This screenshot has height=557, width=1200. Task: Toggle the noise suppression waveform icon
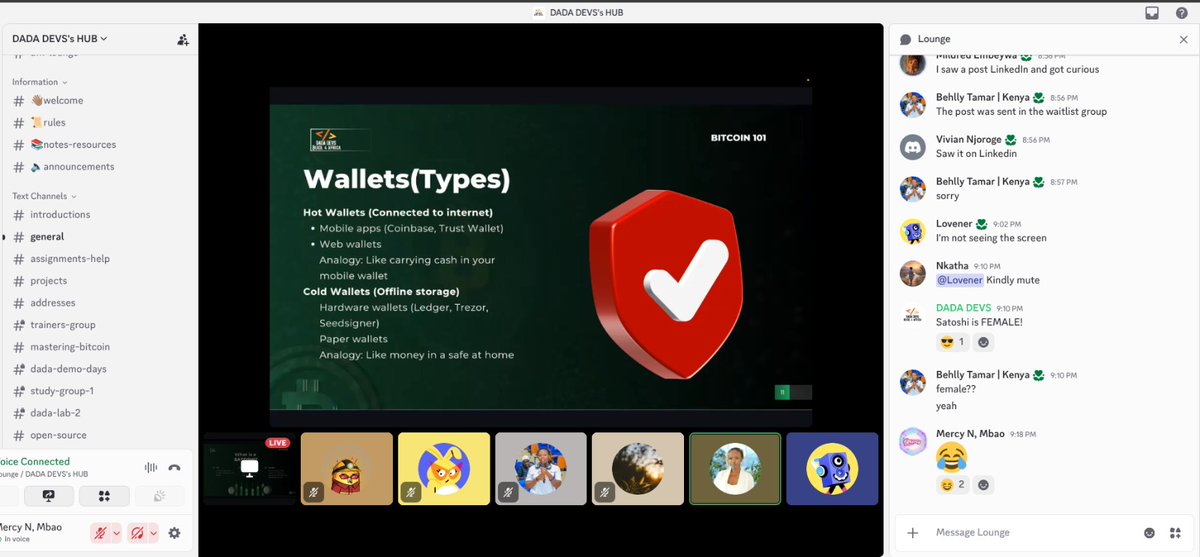pyautogui.click(x=152, y=467)
